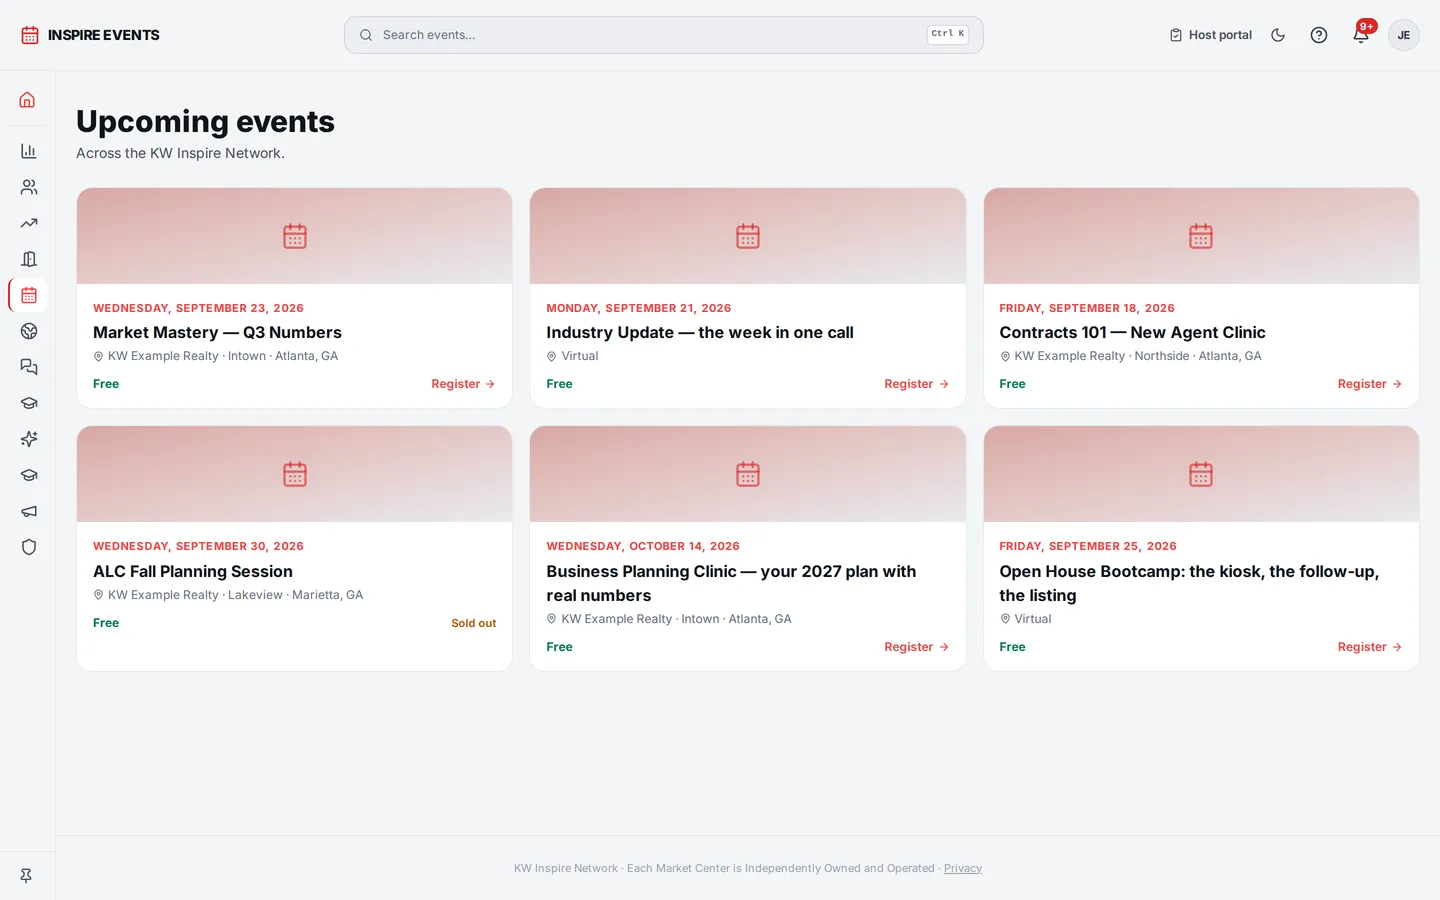Image resolution: width=1440 pixels, height=900 pixels.
Task: Open the sparkles AI sidebar icon
Action: 29,439
